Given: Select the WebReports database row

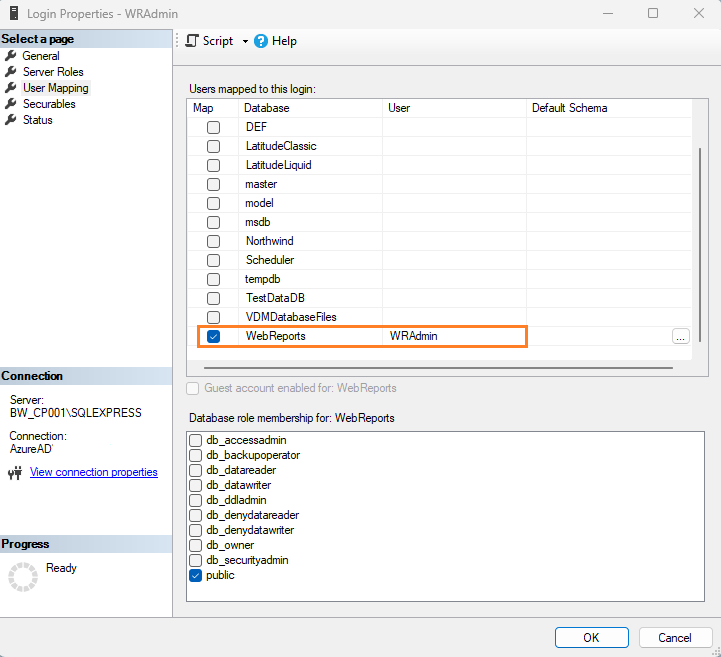Looking at the screenshot, I should click(439, 336).
